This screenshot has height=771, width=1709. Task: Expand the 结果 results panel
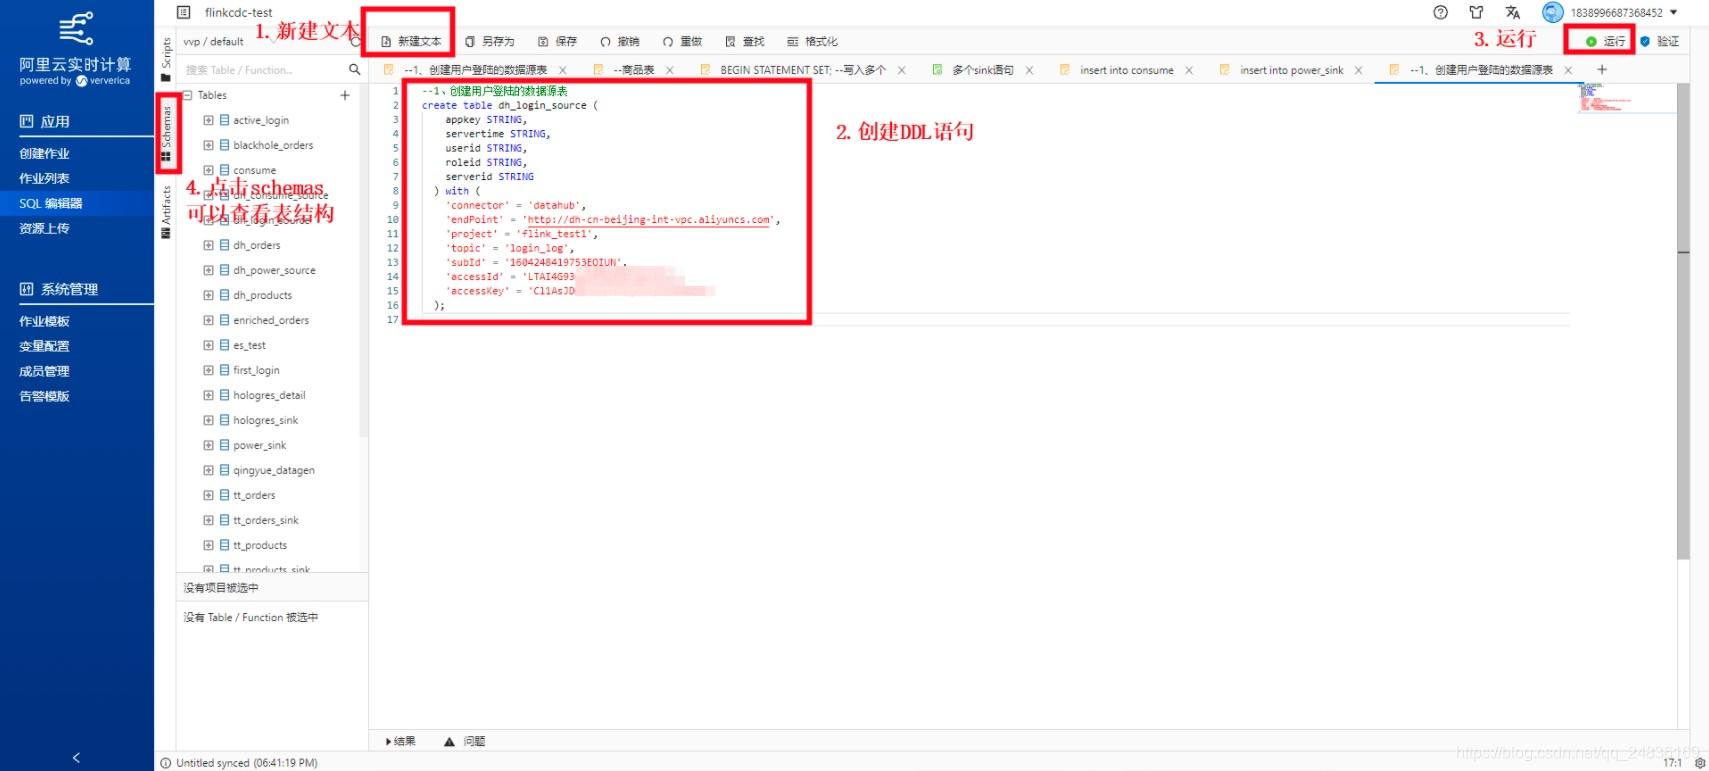(400, 741)
